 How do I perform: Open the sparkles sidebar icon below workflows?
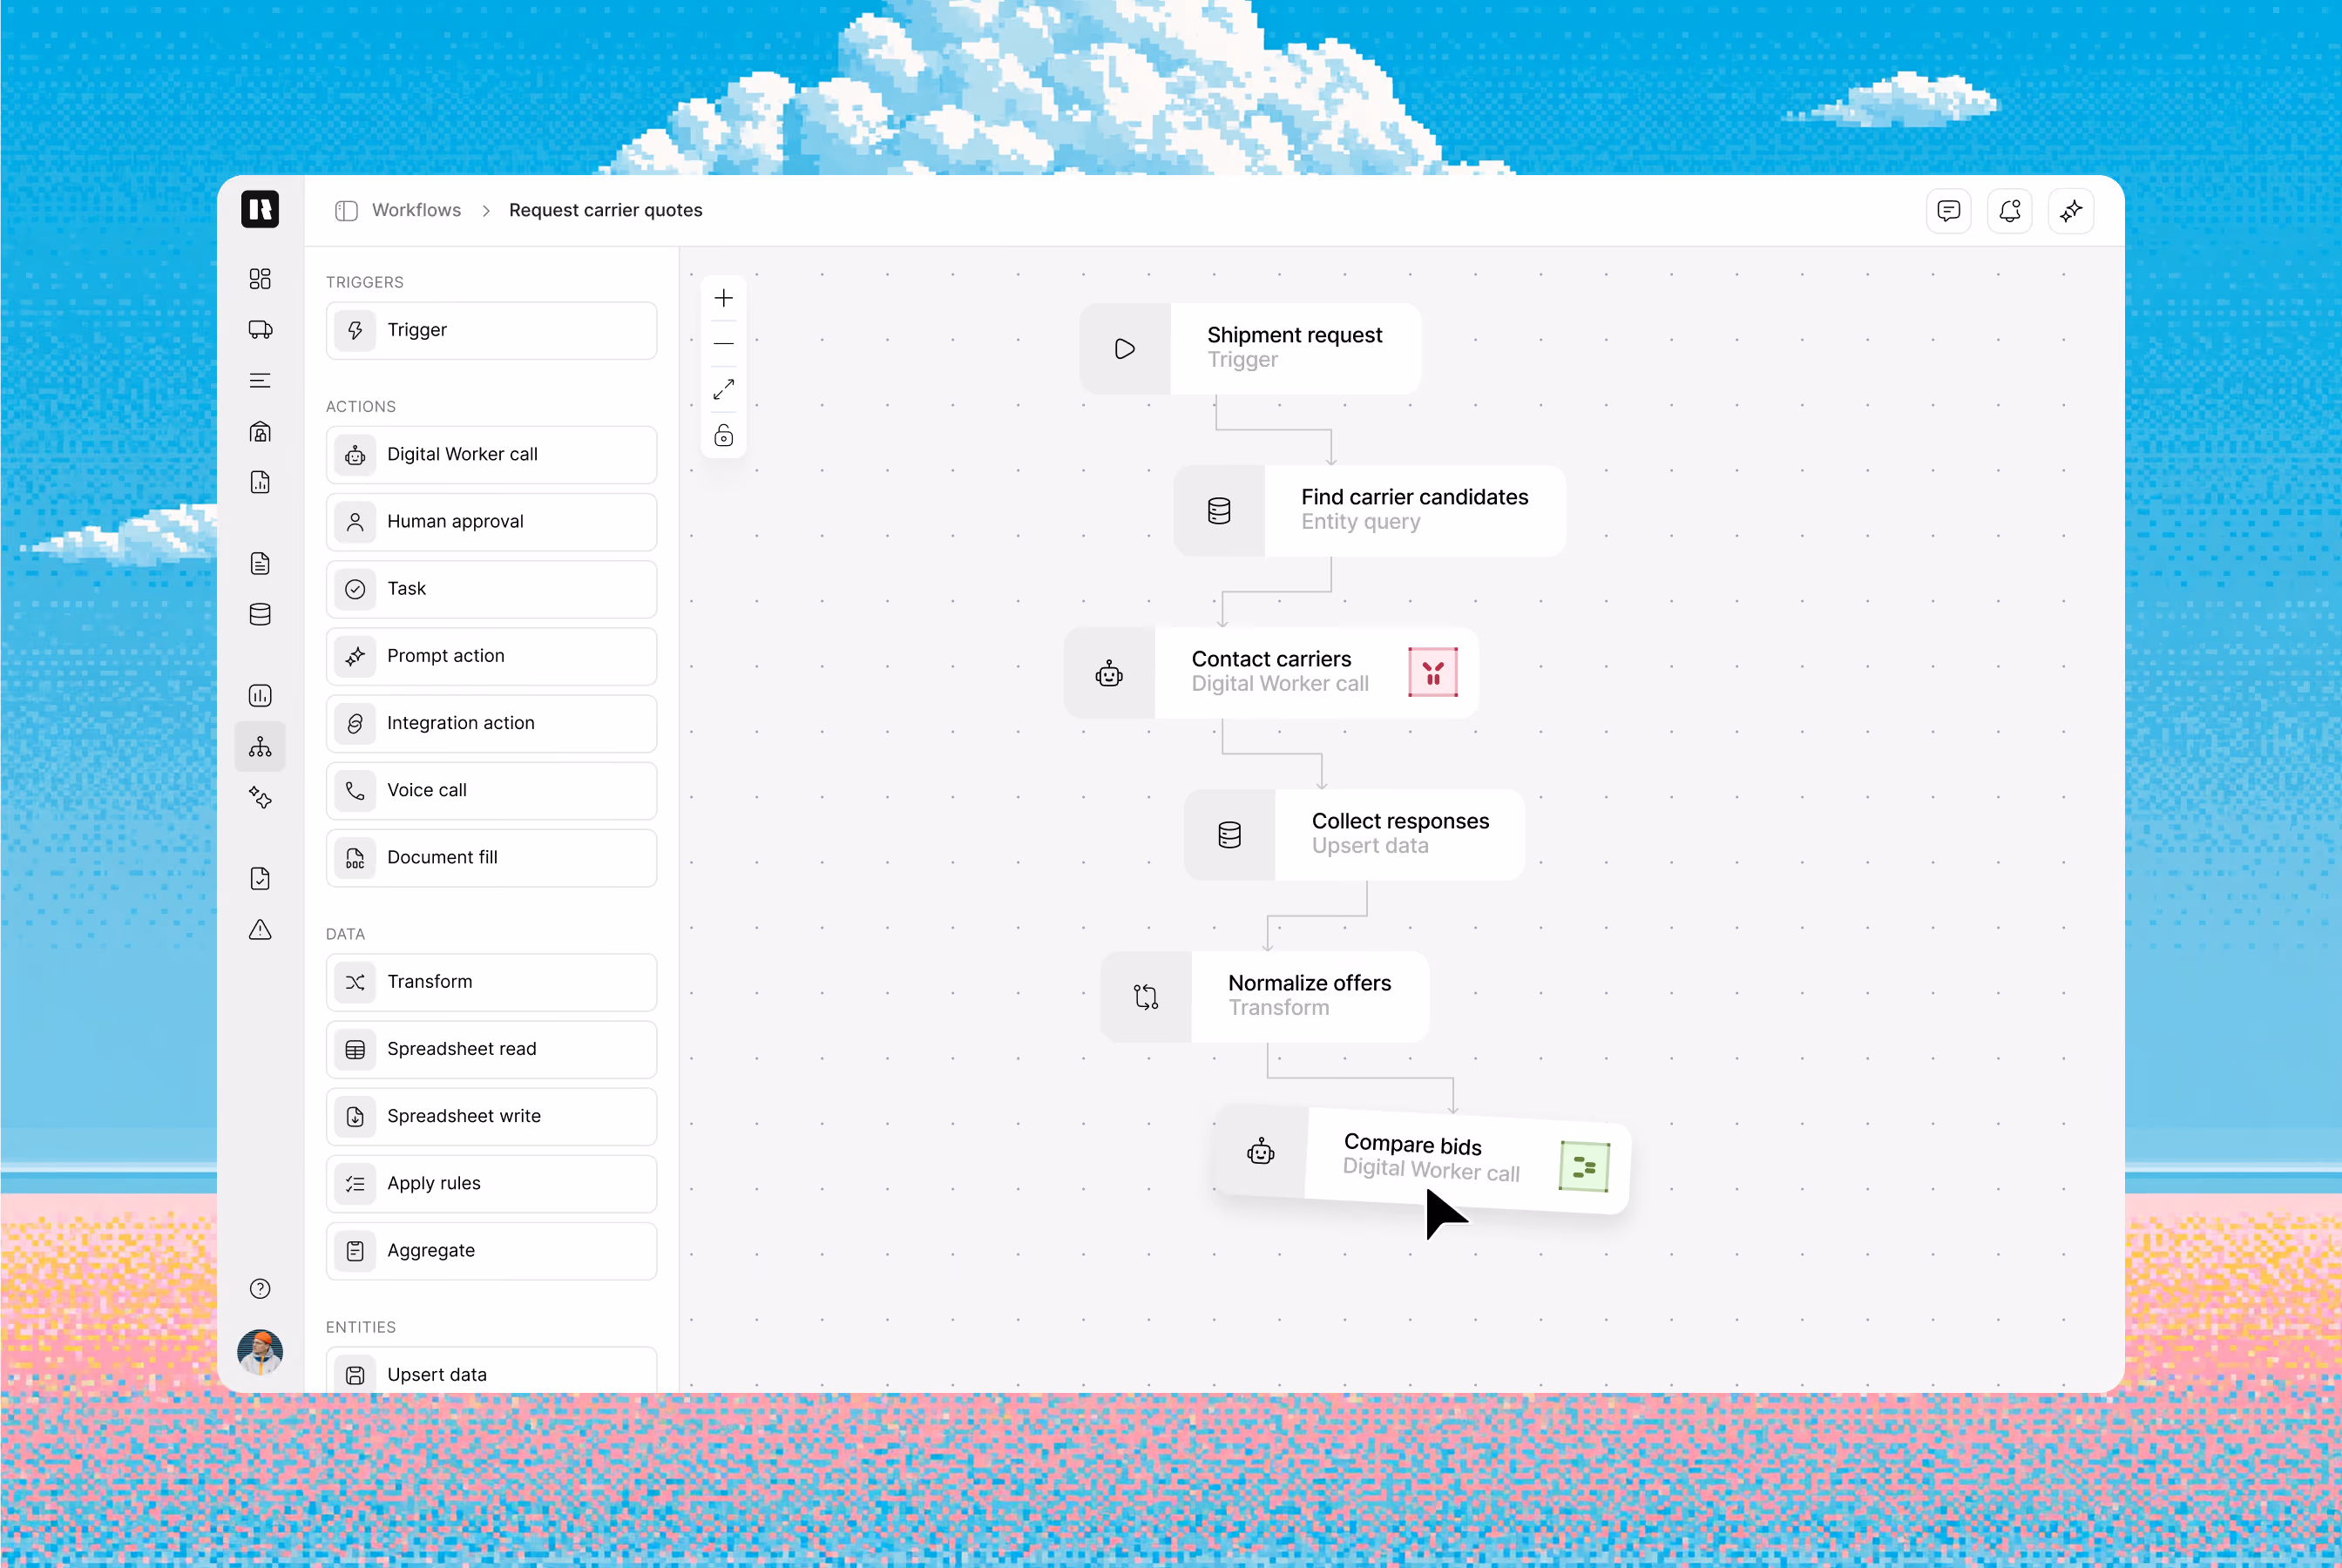point(260,797)
